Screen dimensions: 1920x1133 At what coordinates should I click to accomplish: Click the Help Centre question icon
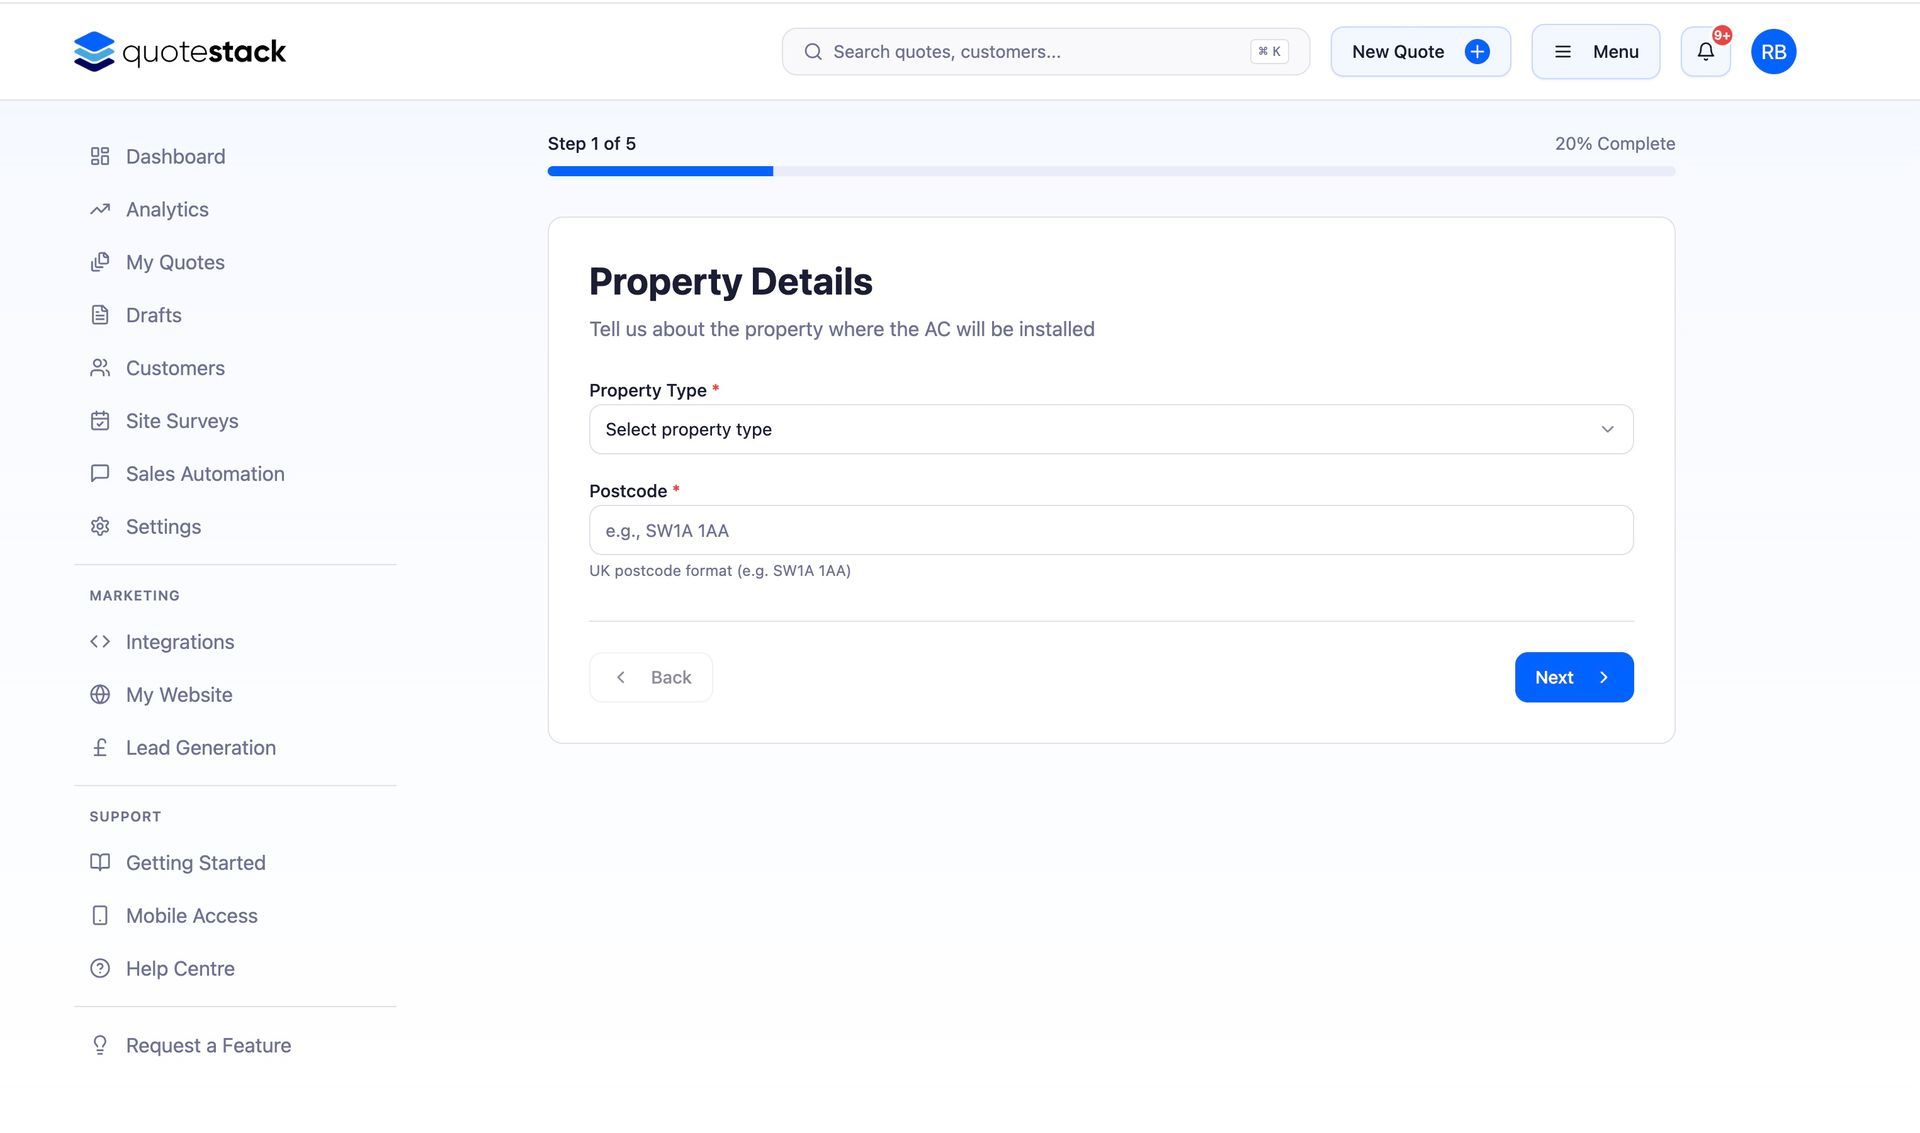pos(100,969)
